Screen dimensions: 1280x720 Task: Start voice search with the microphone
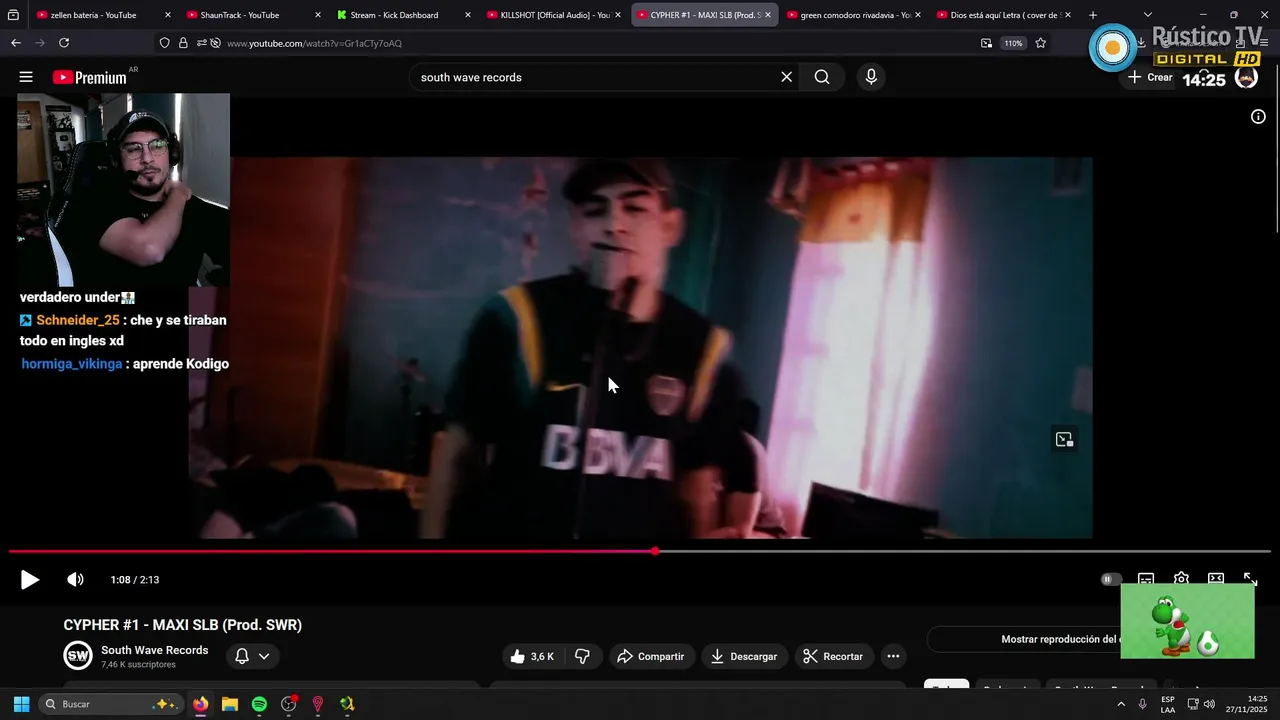tap(871, 77)
